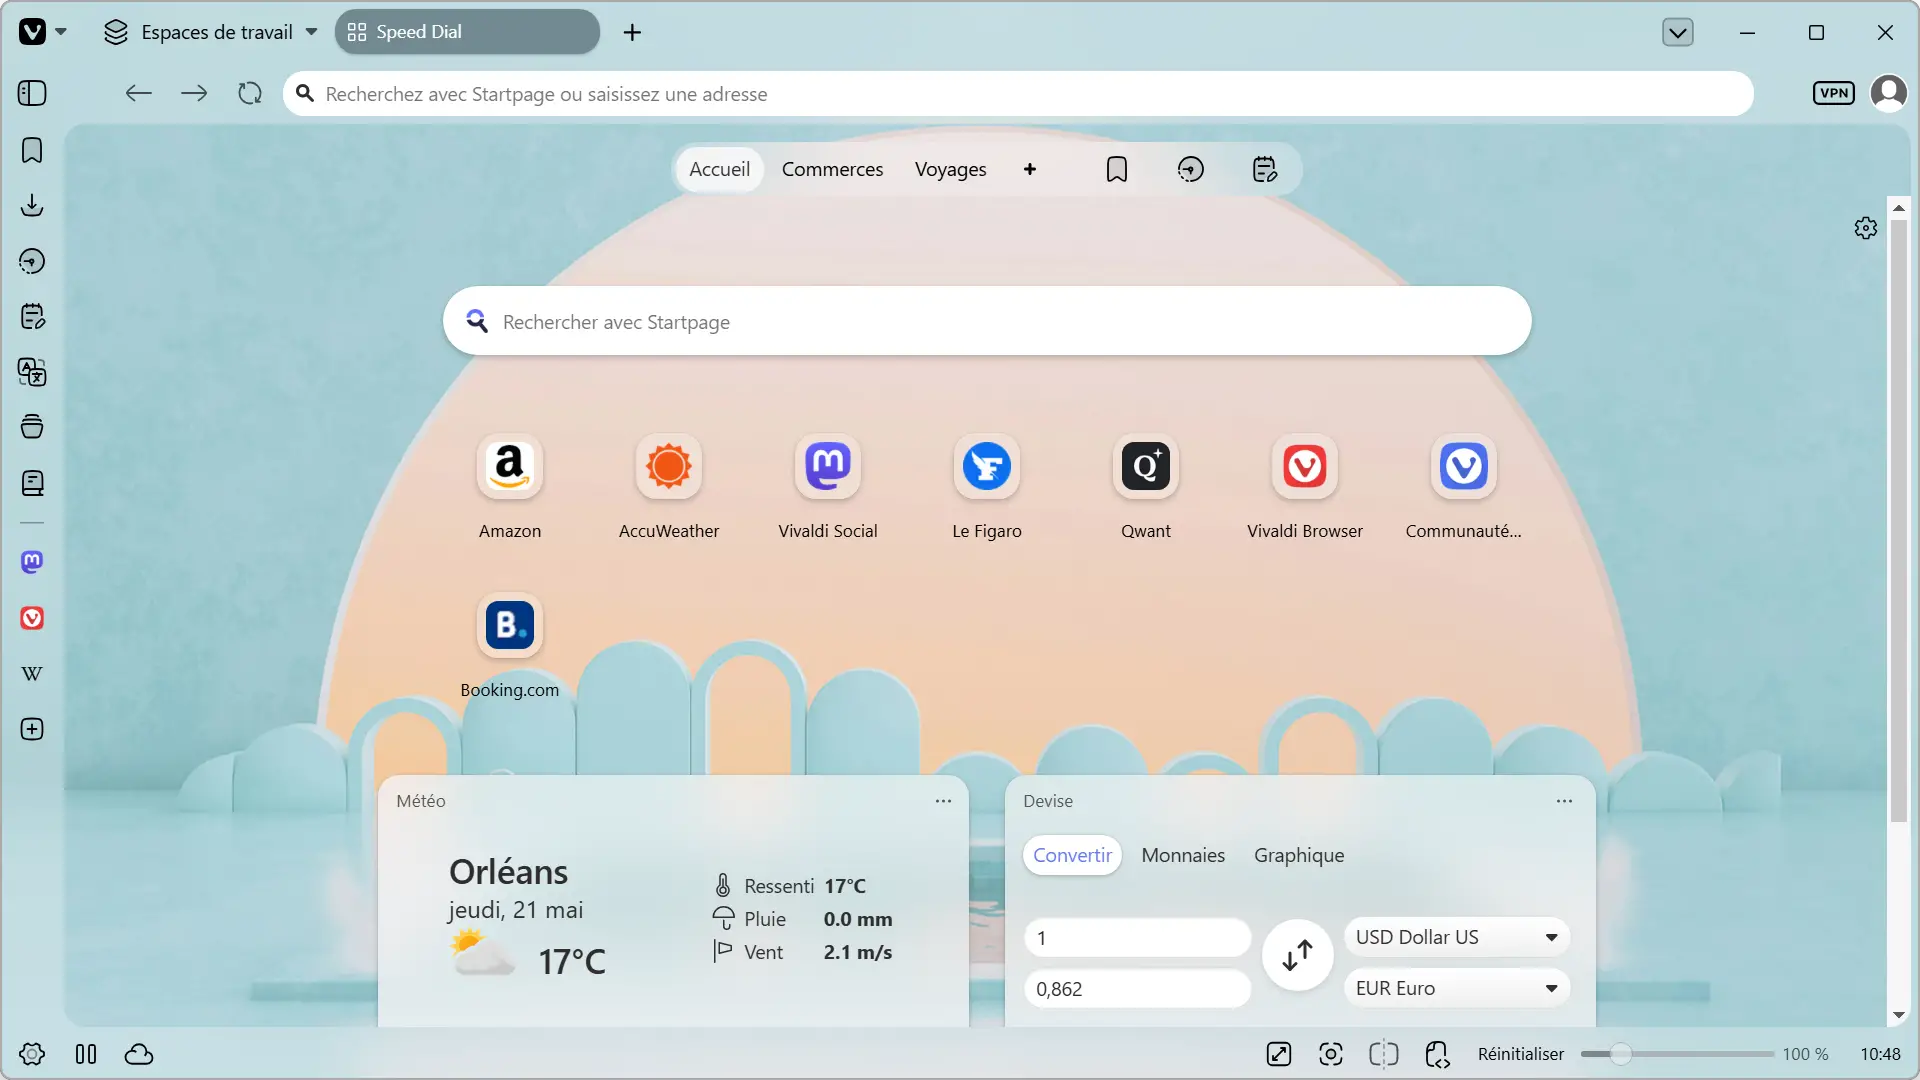Open the Vivaldi main menu icon
Screen dimensions: 1920x1080
coord(32,32)
